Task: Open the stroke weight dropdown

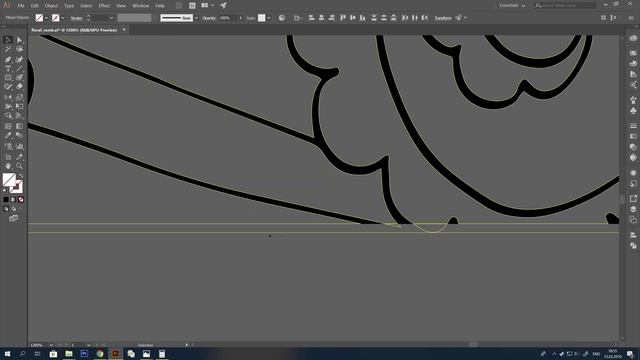Action: coord(111,18)
